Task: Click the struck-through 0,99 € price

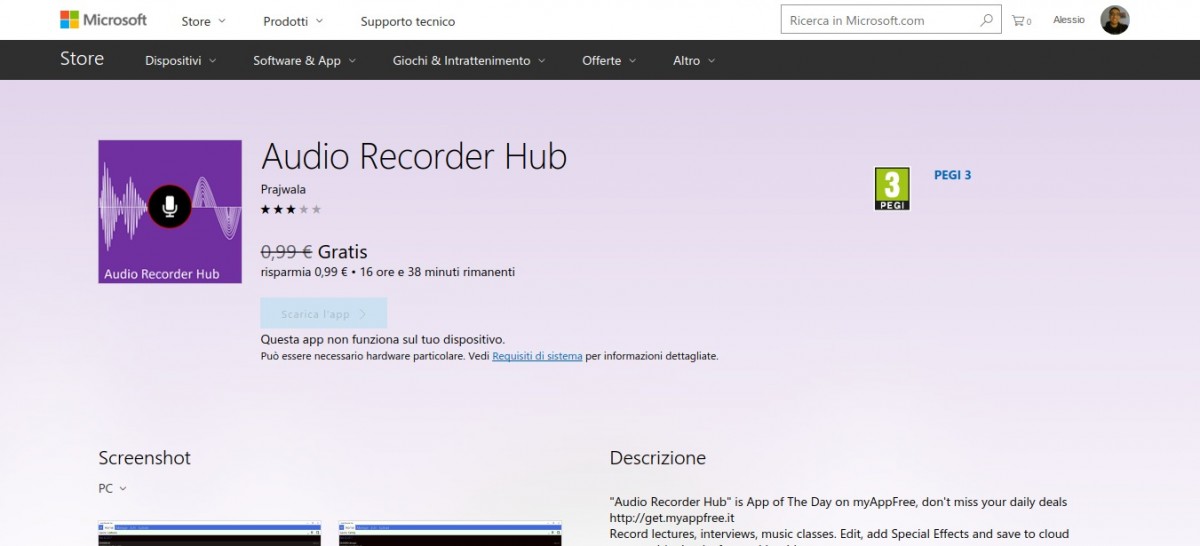Action: click(287, 252)
